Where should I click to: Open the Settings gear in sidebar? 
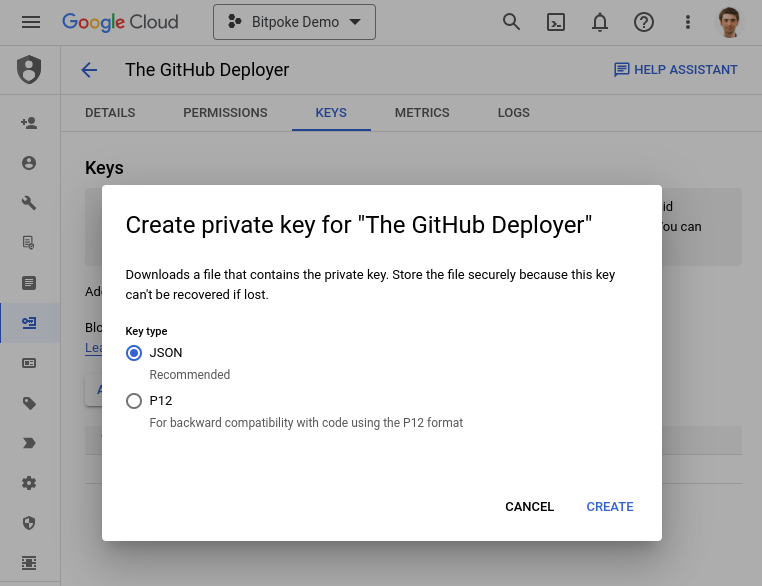coord(29,483)
